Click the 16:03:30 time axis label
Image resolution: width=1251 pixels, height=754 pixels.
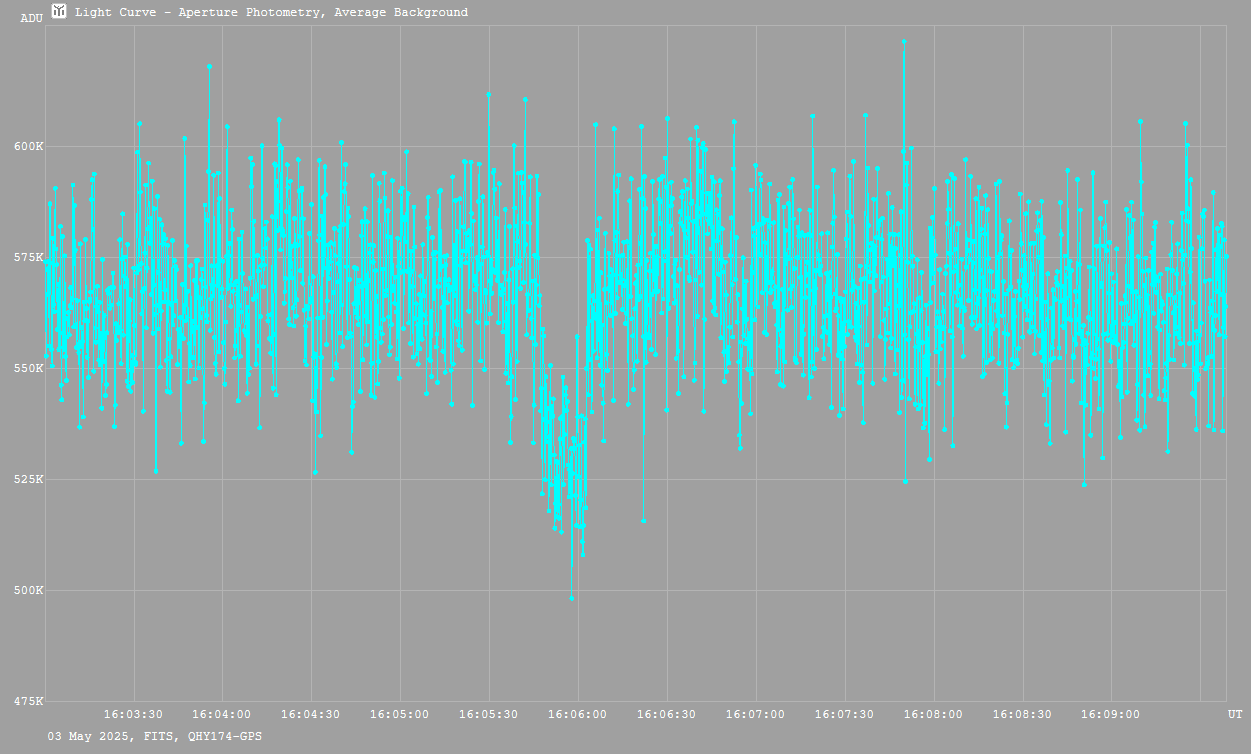tap(134, 715)
